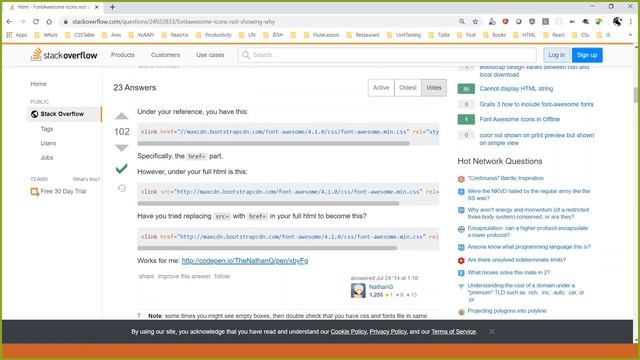Click share under the answer
Viewport: 640px width, 360px height.
click(x=147, y=276)
